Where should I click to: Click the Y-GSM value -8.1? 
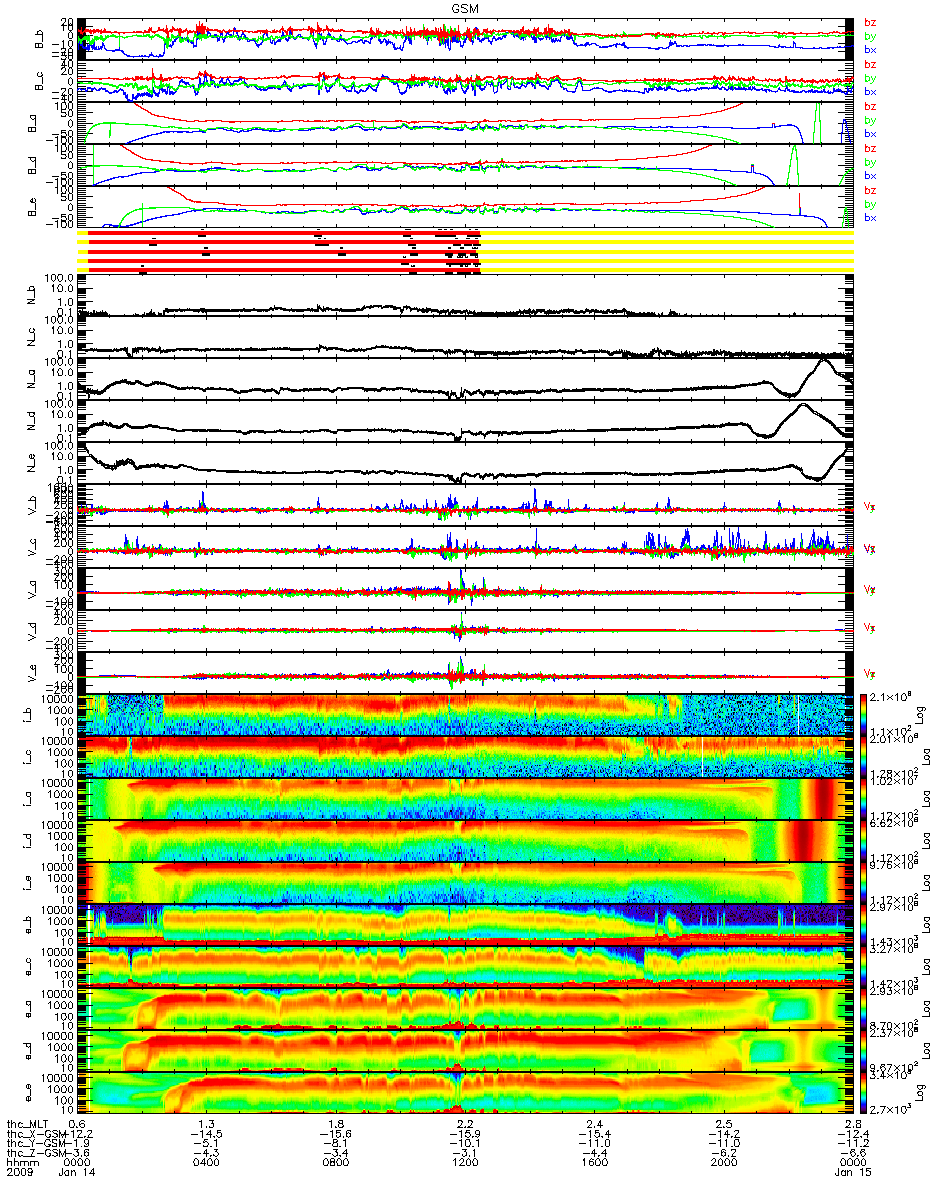point(336,1142)
